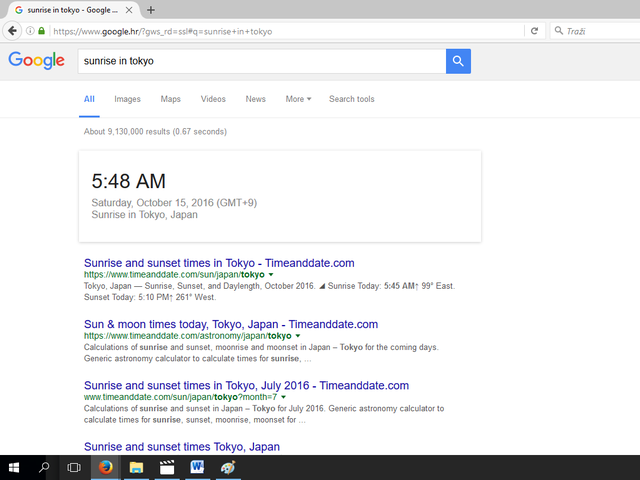The image size is (640, 480).
Task: Reload the page with the refresh icon
Action: [x=534, y=31]
